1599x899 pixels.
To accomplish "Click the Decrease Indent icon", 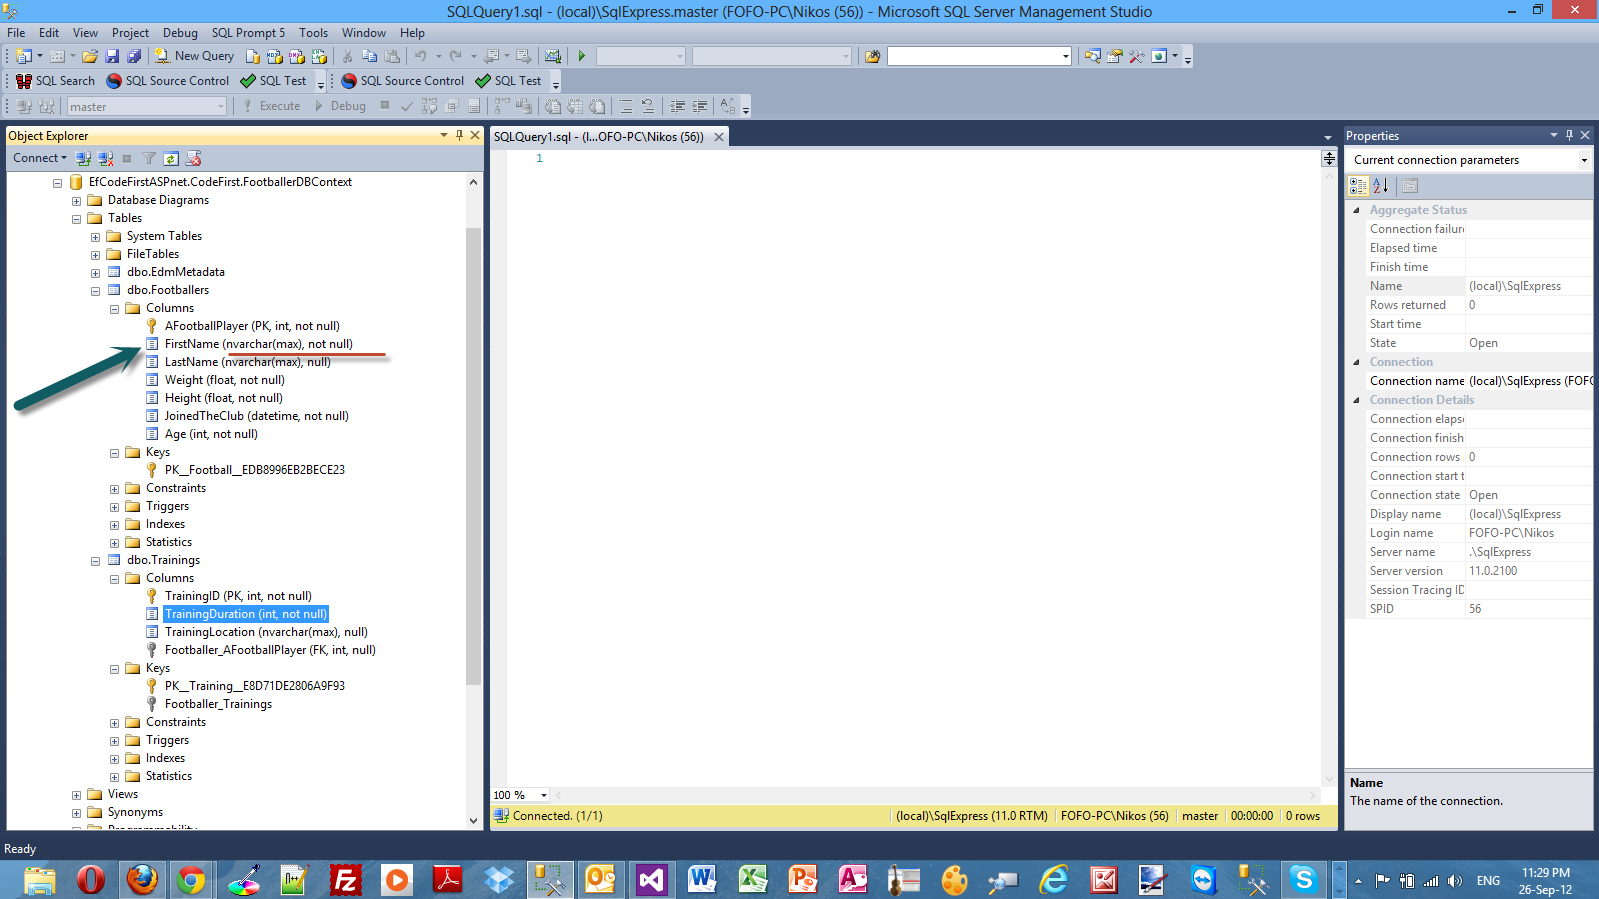I will pos(677,106).
